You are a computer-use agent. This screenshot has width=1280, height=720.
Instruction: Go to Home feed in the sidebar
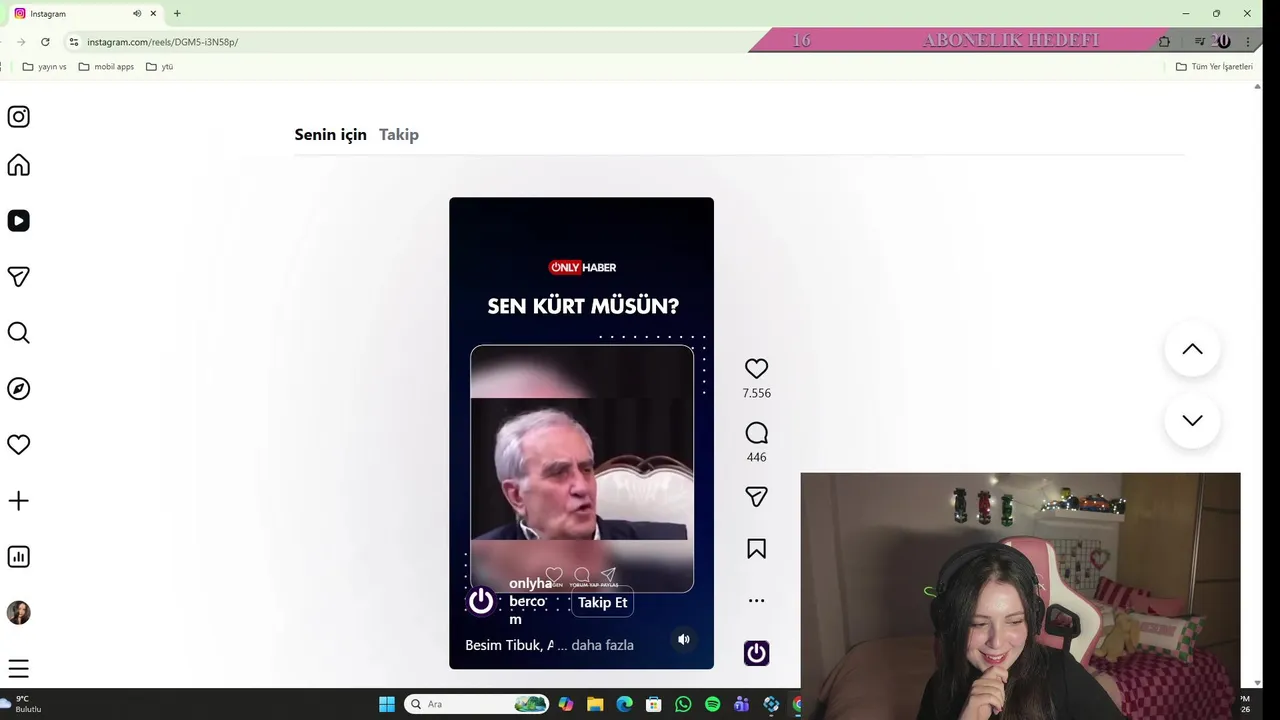[18, 165]
